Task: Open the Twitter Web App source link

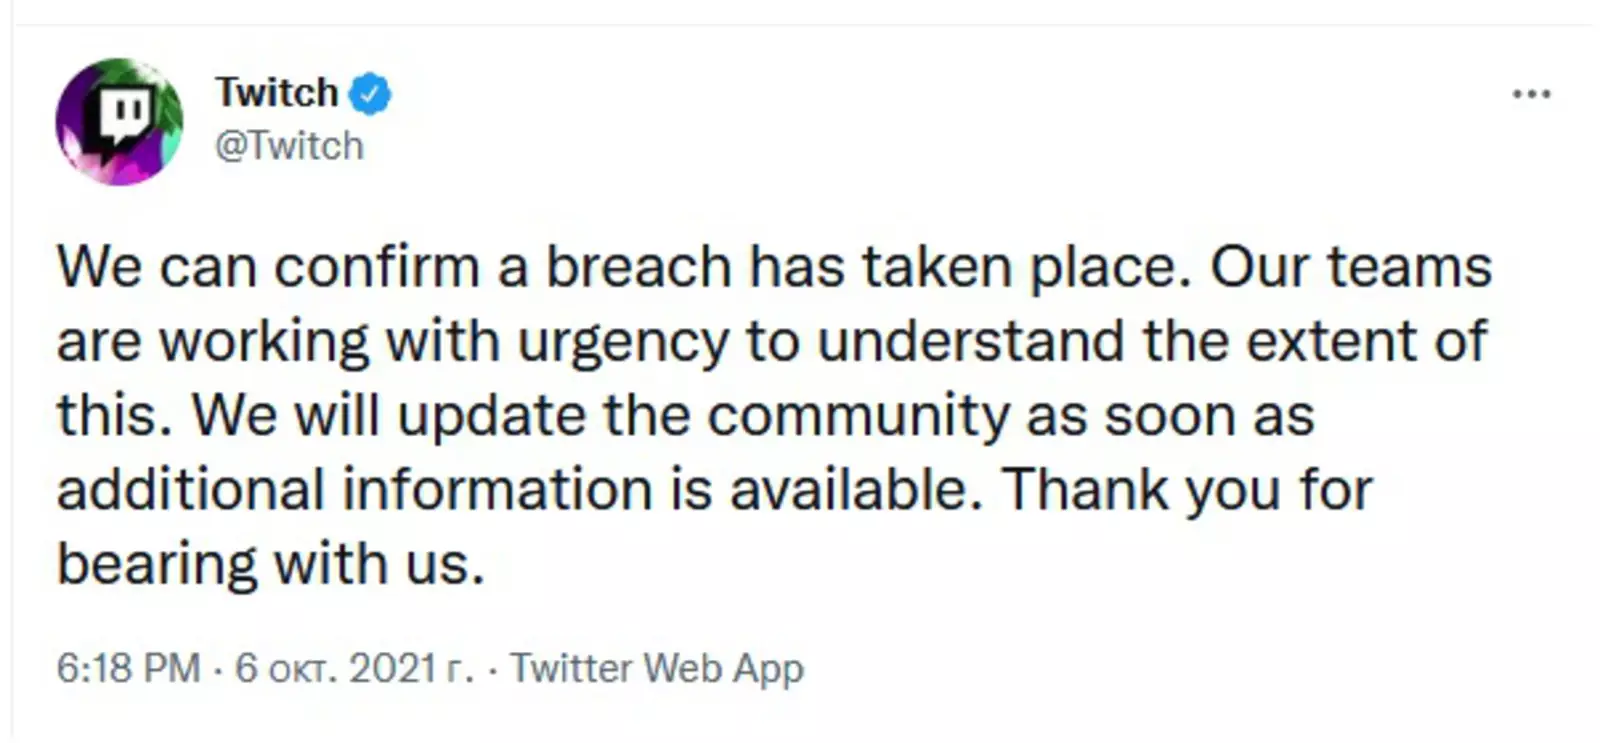Action: (x=657, y=668)
